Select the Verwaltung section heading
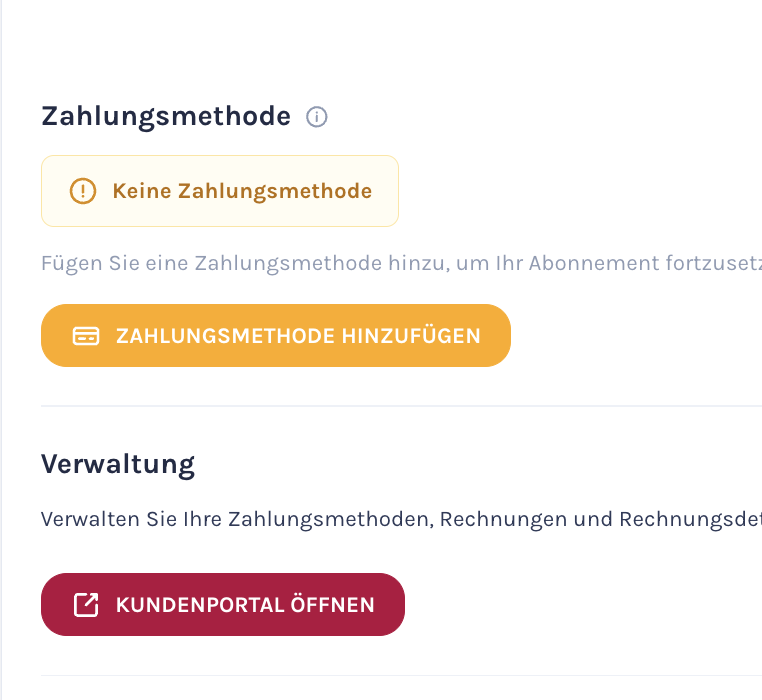 click(x=118, y=464)
